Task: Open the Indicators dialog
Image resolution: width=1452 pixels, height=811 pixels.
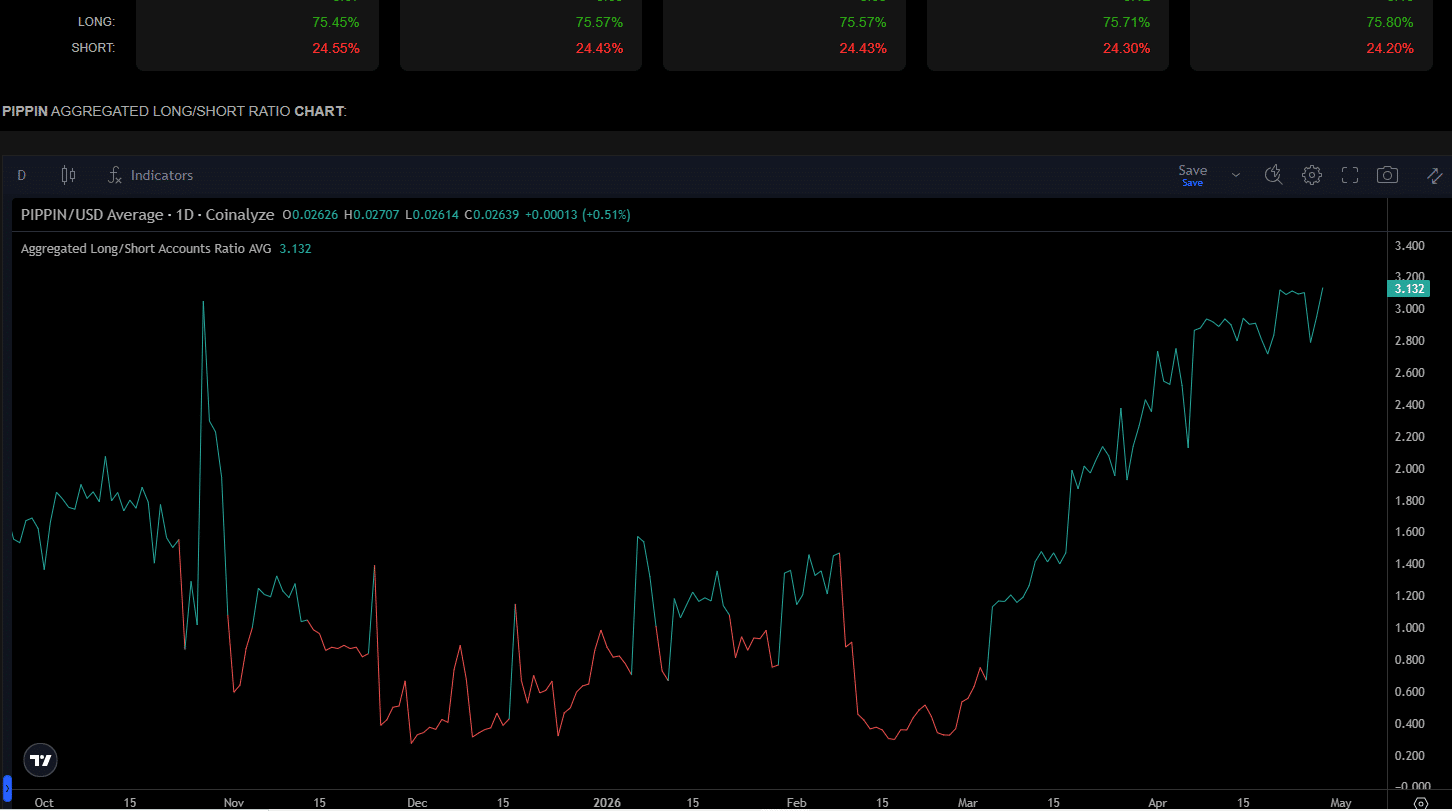Action: click(160, 175)
